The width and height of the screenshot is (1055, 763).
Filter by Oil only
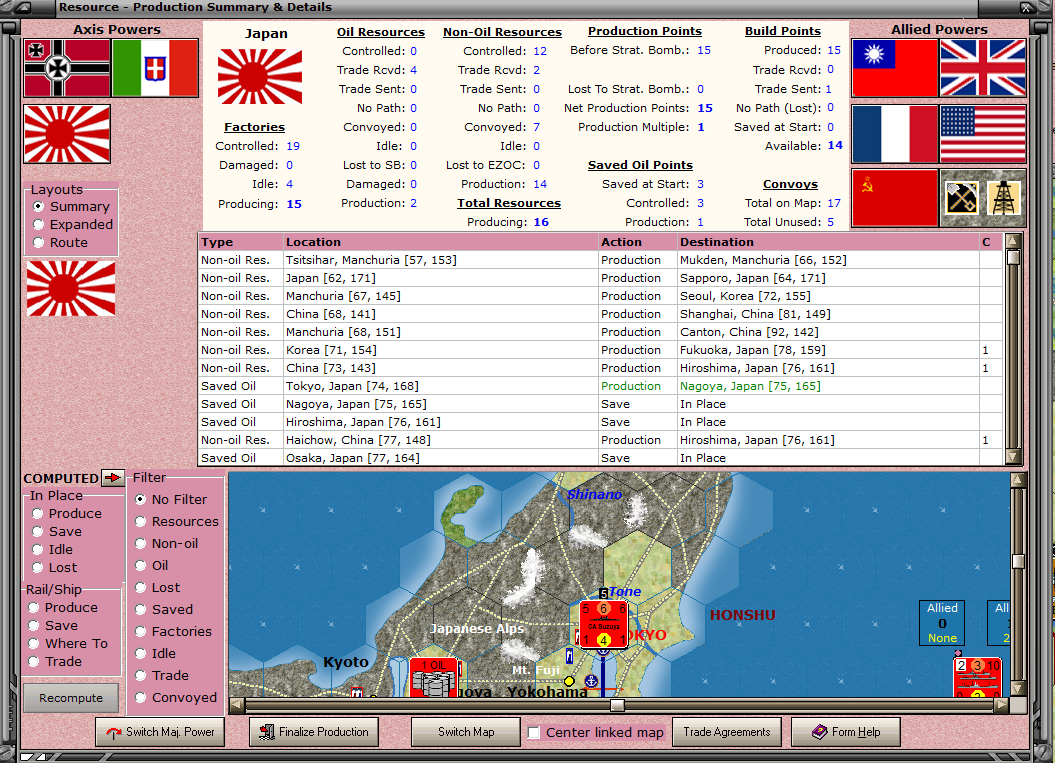click(x=141, y=565)
